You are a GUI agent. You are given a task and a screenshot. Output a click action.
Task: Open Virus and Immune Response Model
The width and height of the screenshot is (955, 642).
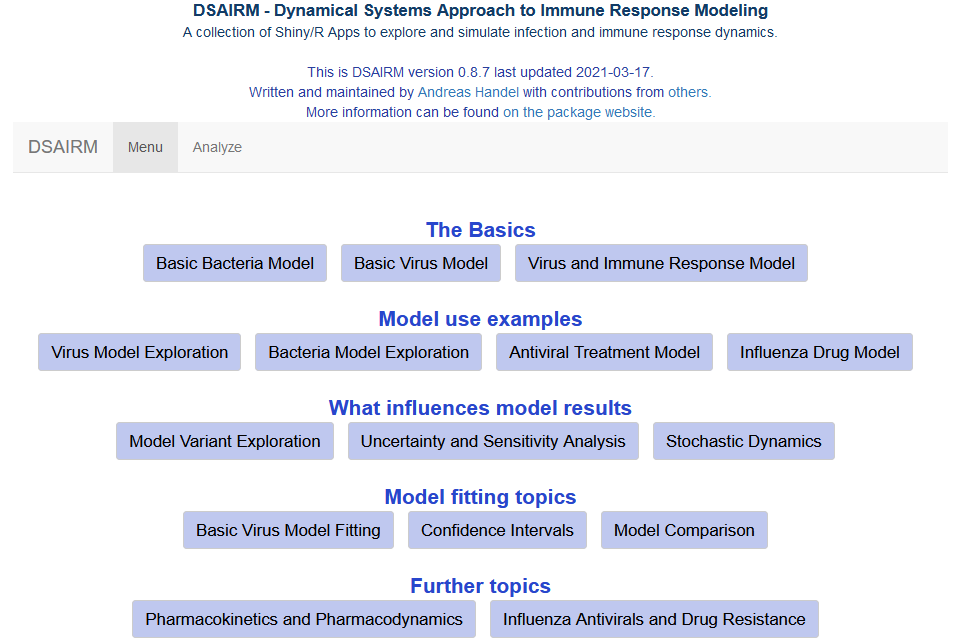pyautogui.click(x=661, y=263)
